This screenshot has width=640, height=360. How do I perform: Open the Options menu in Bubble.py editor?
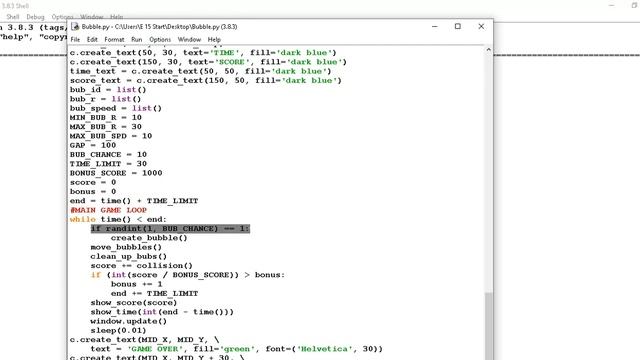pyautogui.click(x=160, y=40)
